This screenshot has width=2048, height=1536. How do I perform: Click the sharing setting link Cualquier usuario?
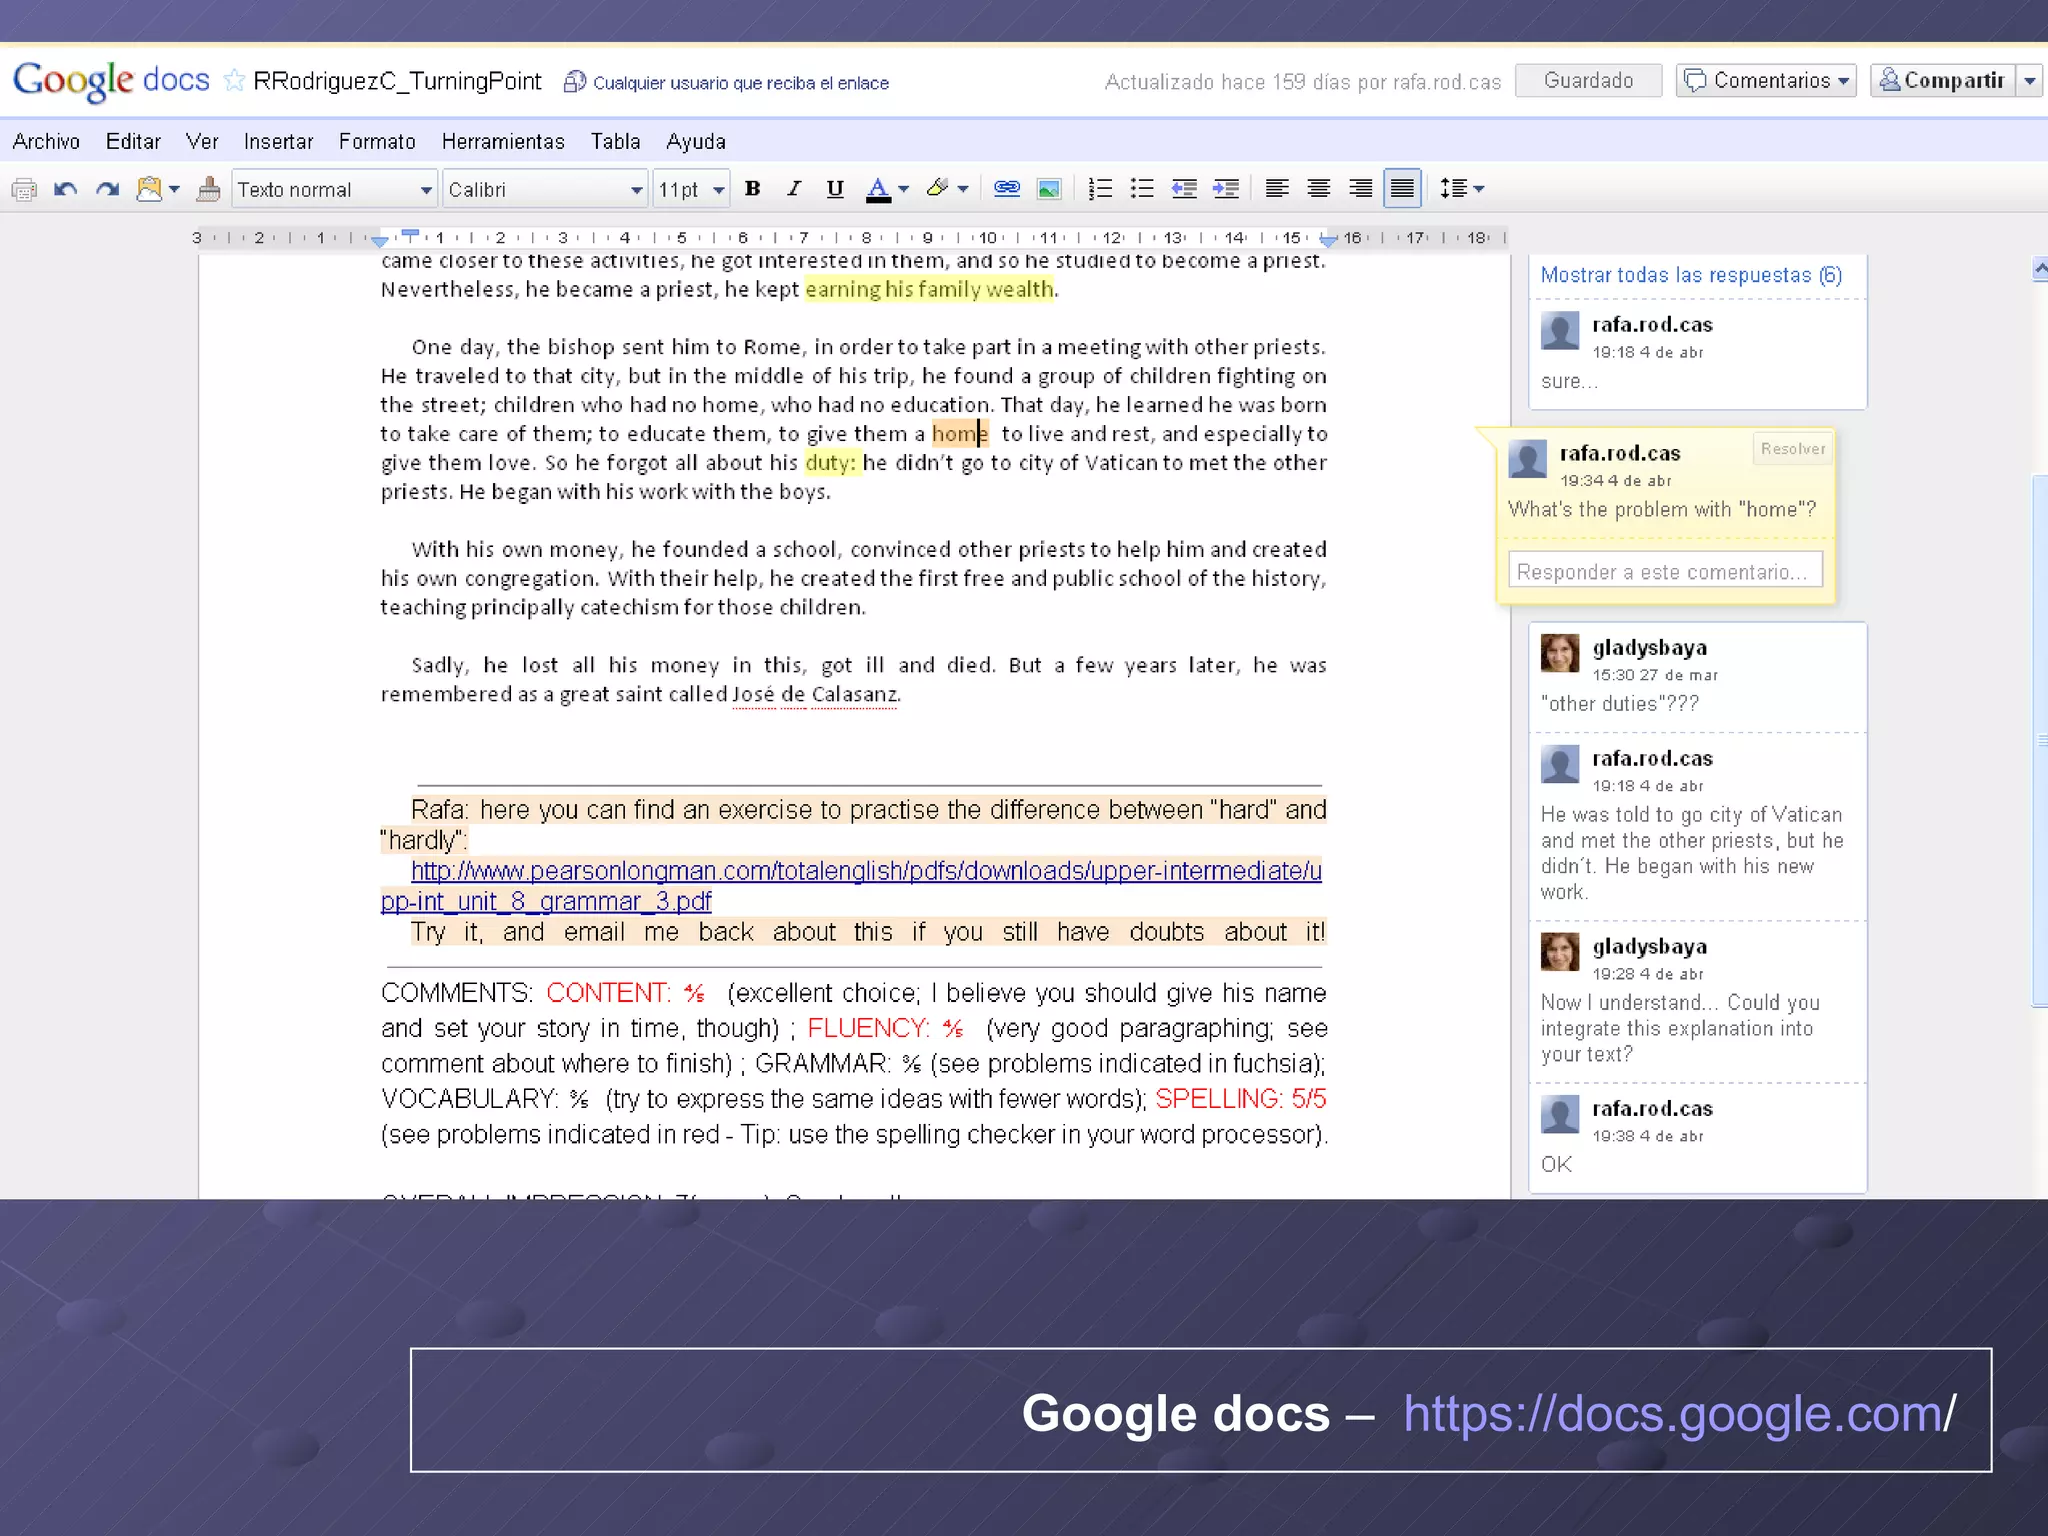(x=741, y=83)
